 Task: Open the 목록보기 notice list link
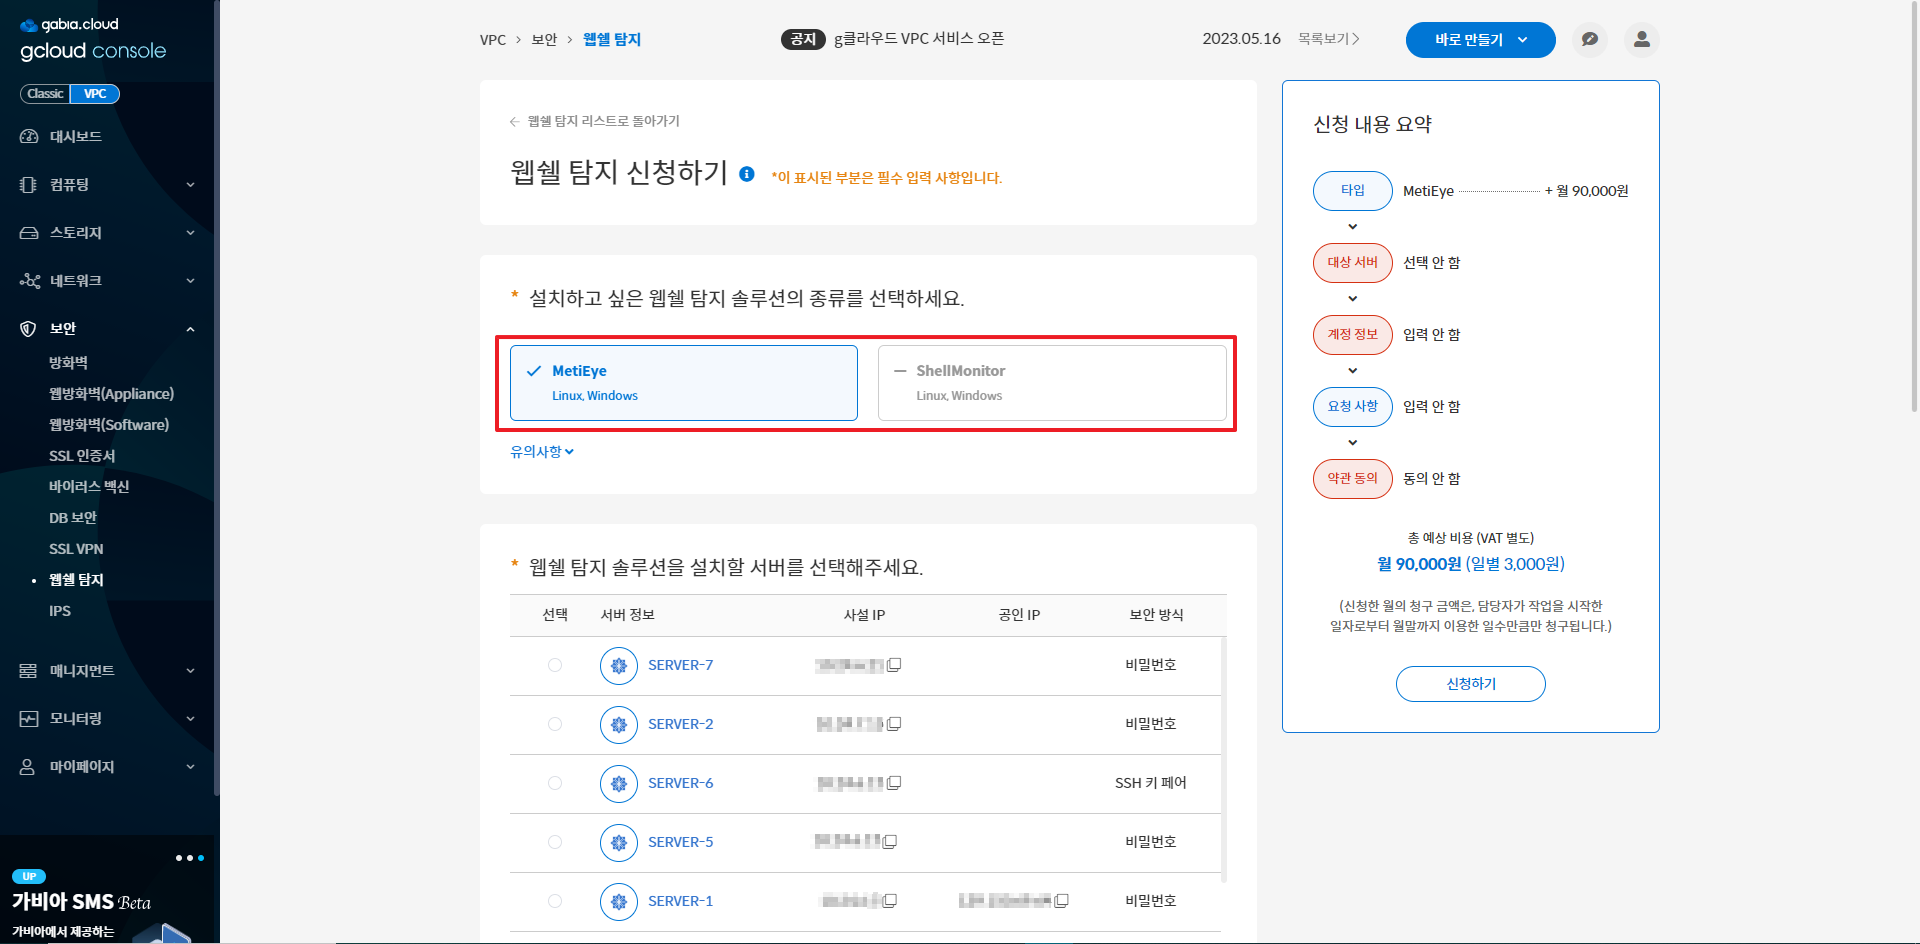click(x=1329, y=39)
